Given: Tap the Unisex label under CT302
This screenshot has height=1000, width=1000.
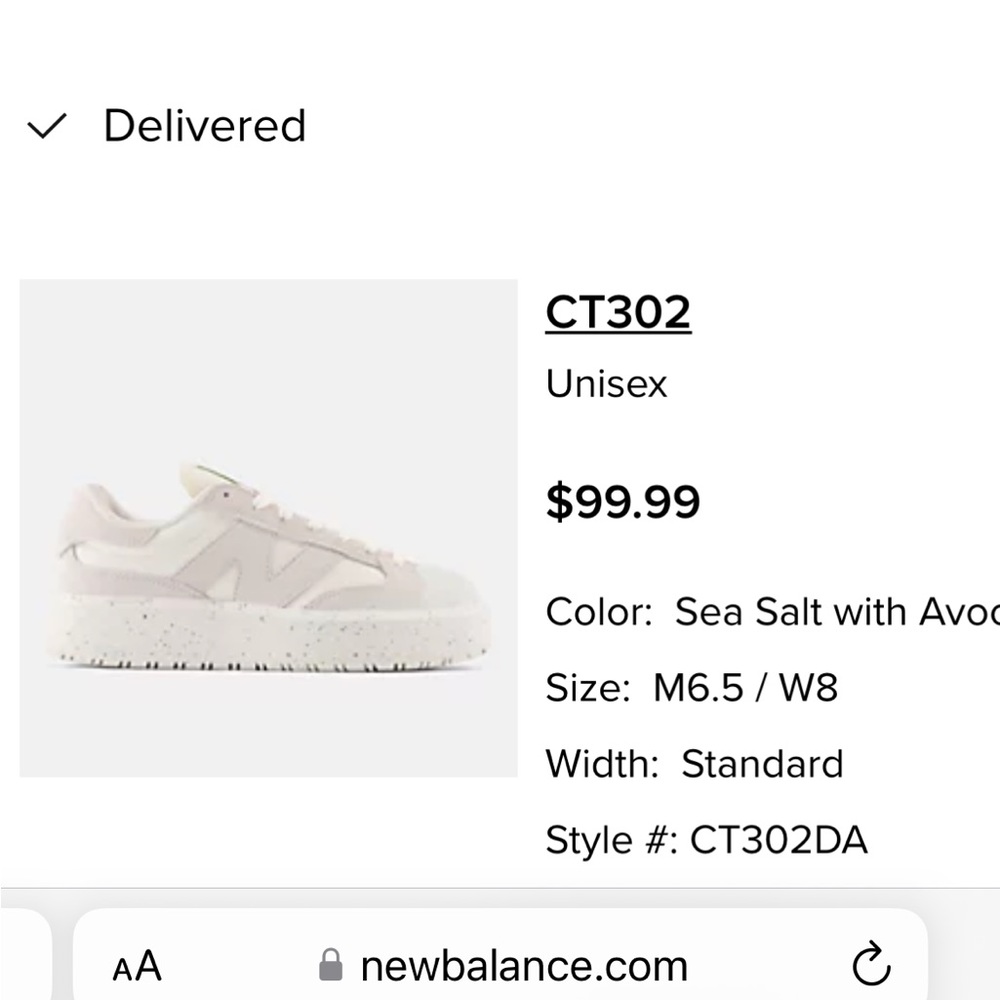Looking at the screenshot, I should point(606,383).
